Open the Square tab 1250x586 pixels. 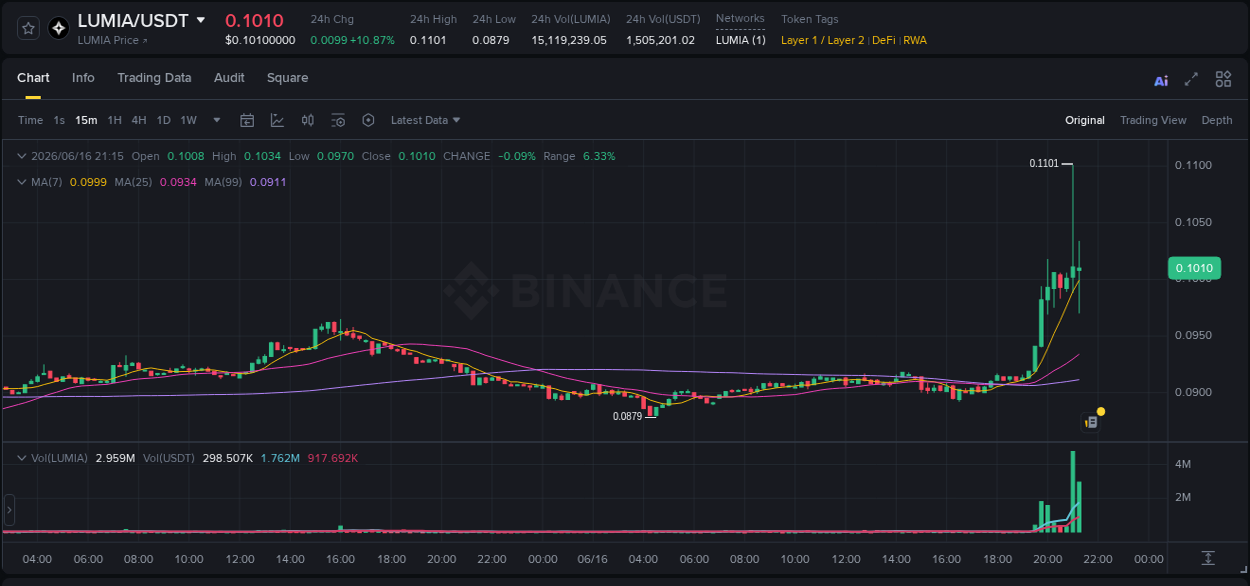pyautogui.click(x=287, y=78)
